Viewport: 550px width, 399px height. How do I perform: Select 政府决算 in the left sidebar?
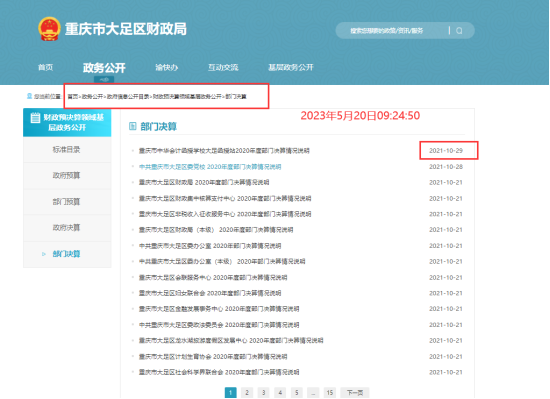(x=67, y=228)
